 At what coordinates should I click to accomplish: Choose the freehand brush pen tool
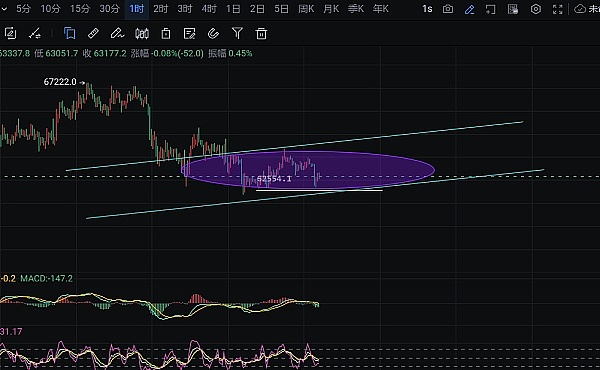click(x=117, y=34)
